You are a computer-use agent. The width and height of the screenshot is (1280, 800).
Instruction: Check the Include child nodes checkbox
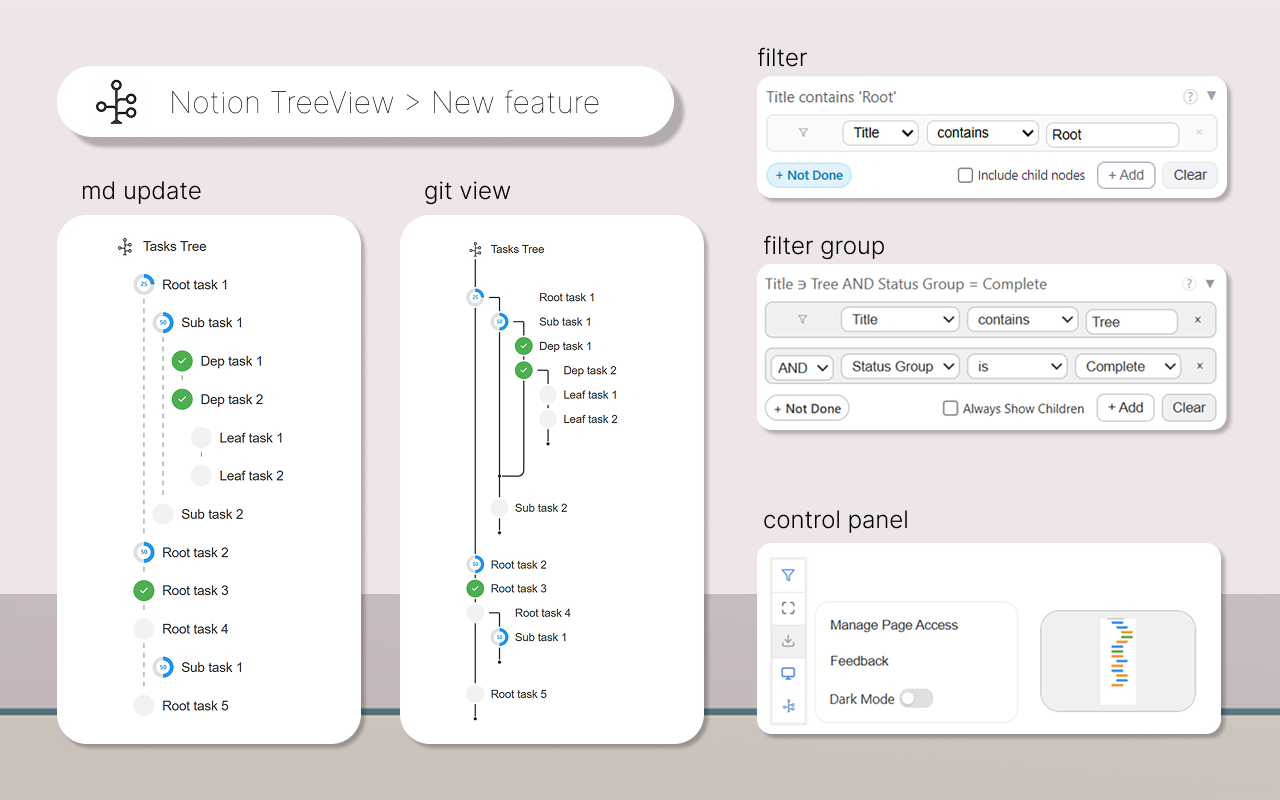(x=964, y=174)
